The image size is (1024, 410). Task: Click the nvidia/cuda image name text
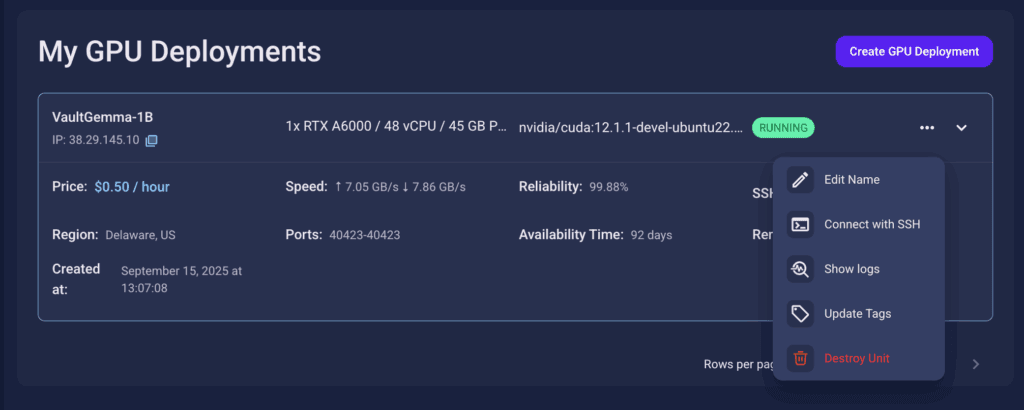click(631, 128)
